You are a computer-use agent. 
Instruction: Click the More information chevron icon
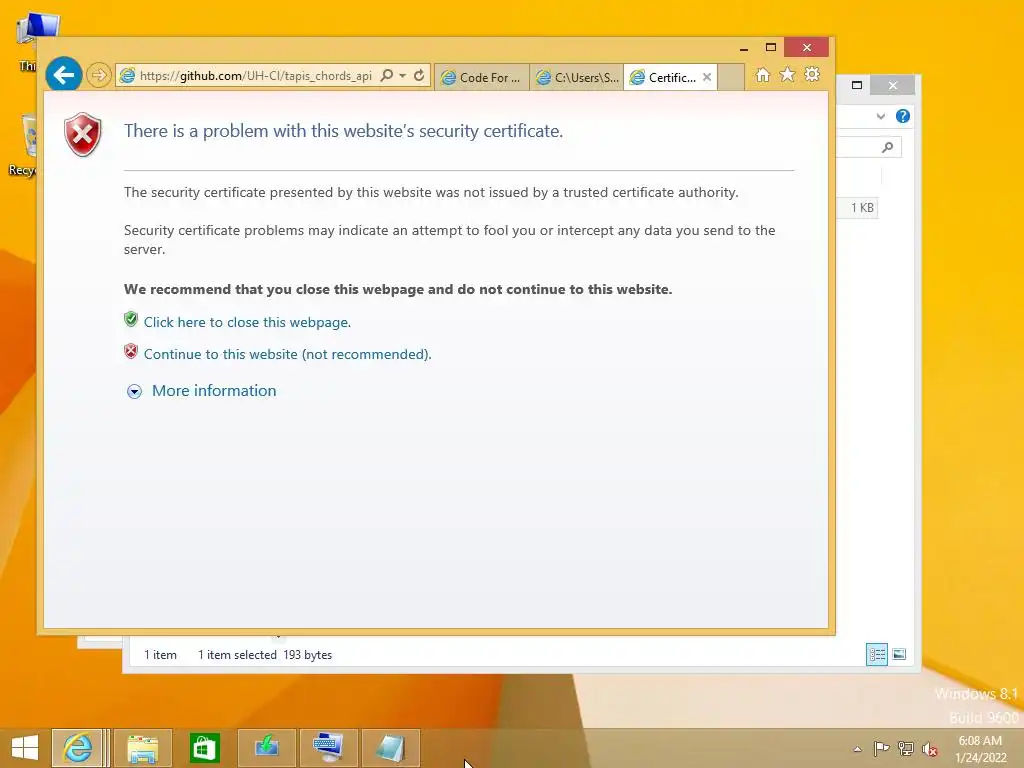(x=135, y=391)
